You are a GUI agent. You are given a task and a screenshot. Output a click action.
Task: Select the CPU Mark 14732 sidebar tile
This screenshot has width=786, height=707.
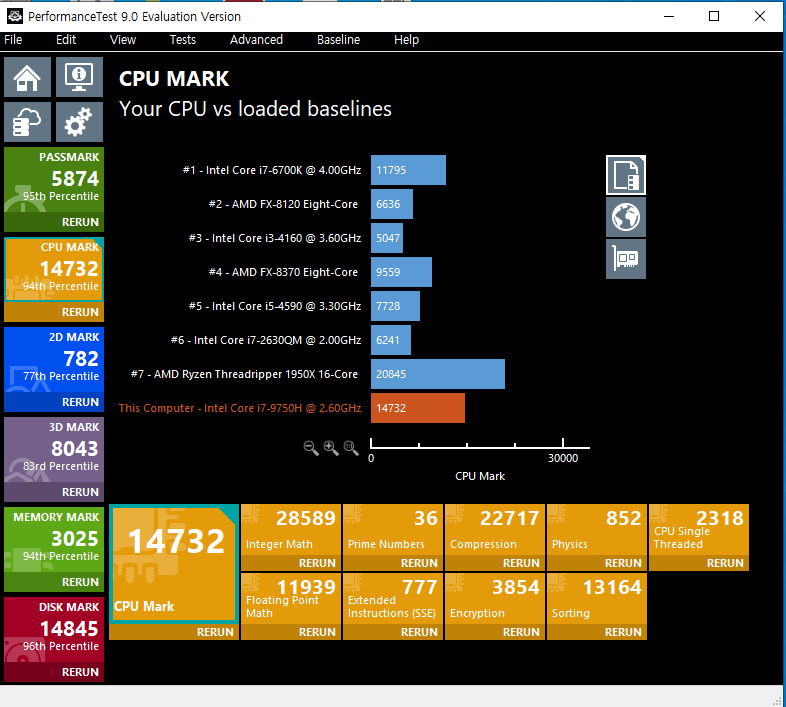54,270
